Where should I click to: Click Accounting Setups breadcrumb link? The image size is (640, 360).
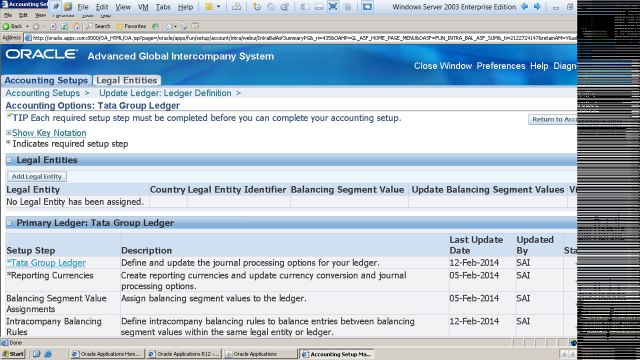[x=42, y=93]
